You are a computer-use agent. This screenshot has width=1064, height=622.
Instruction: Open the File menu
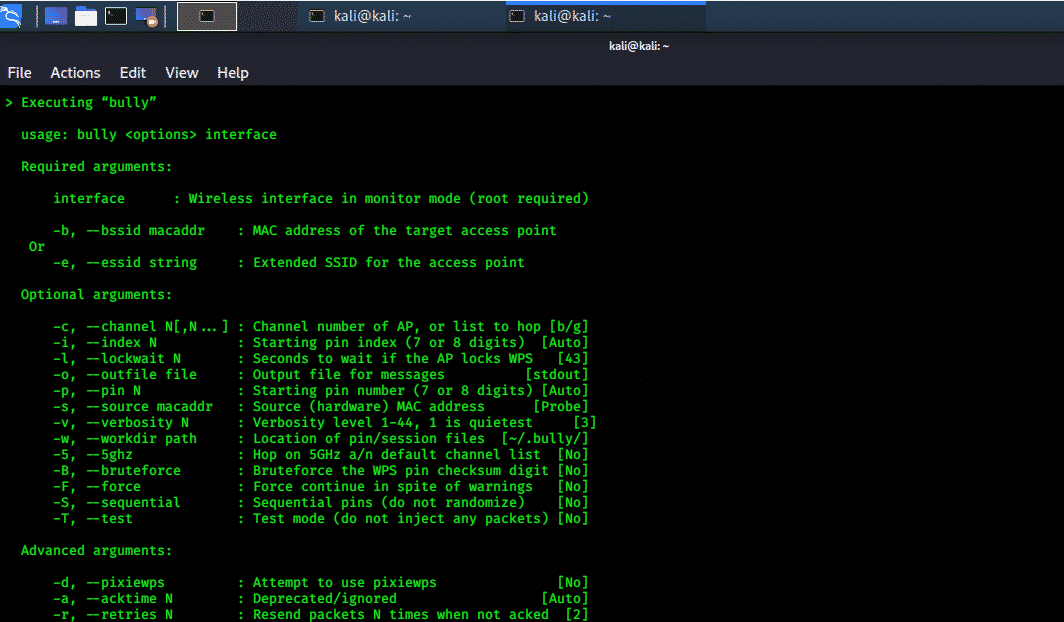pyautogui.click(x=20, y=73)
